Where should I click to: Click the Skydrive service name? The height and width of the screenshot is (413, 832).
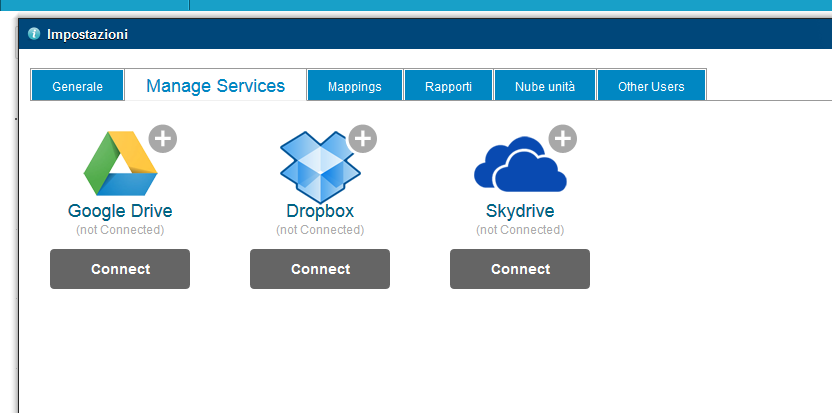[520, 211]
